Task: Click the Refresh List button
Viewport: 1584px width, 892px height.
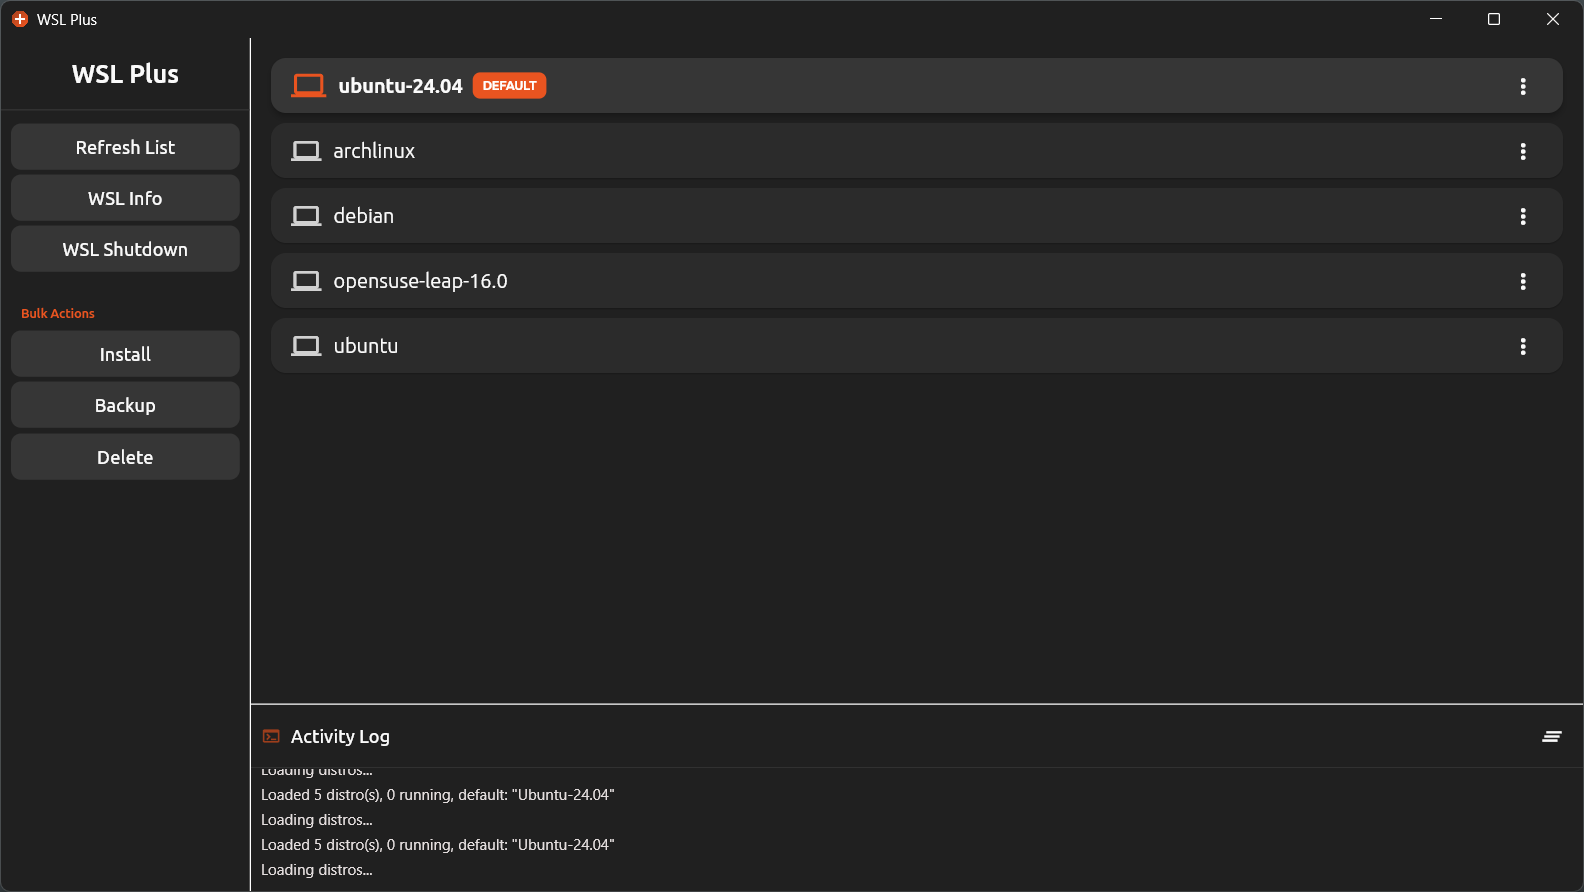Action: [125, 147]
